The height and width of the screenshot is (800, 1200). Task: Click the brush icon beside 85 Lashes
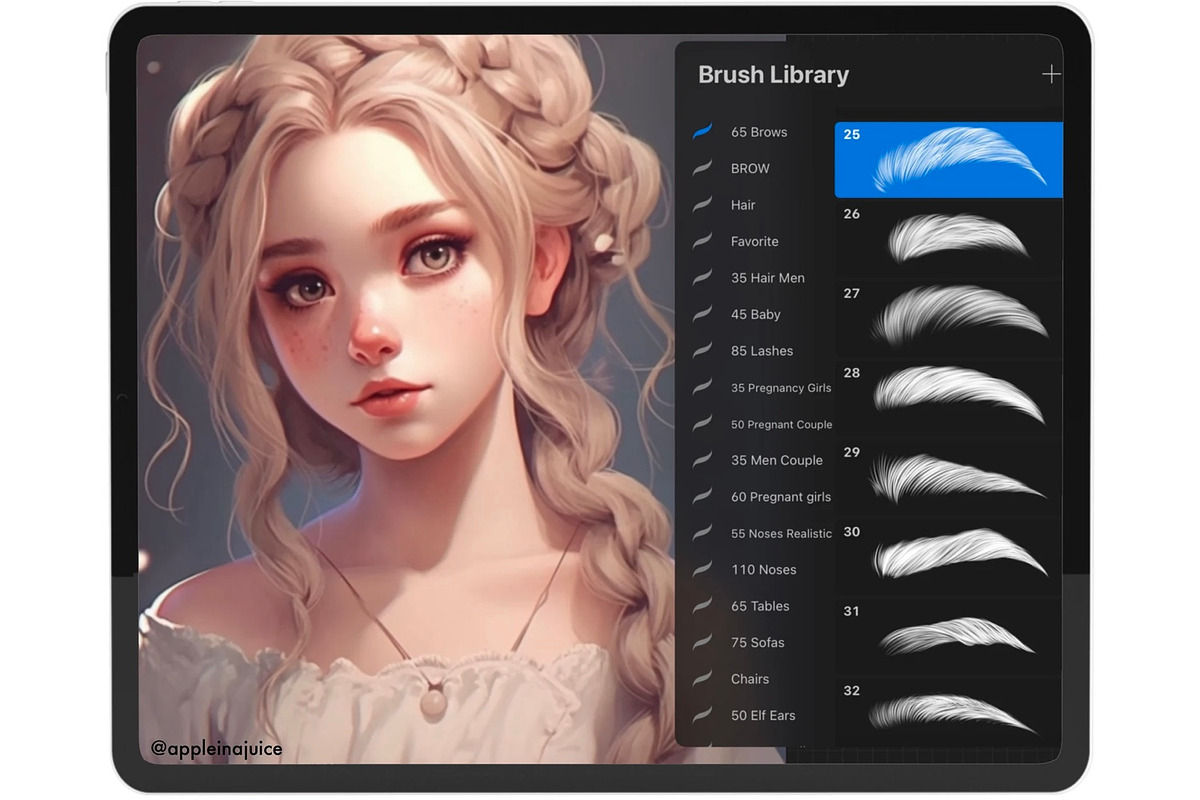tap(703, 351)
